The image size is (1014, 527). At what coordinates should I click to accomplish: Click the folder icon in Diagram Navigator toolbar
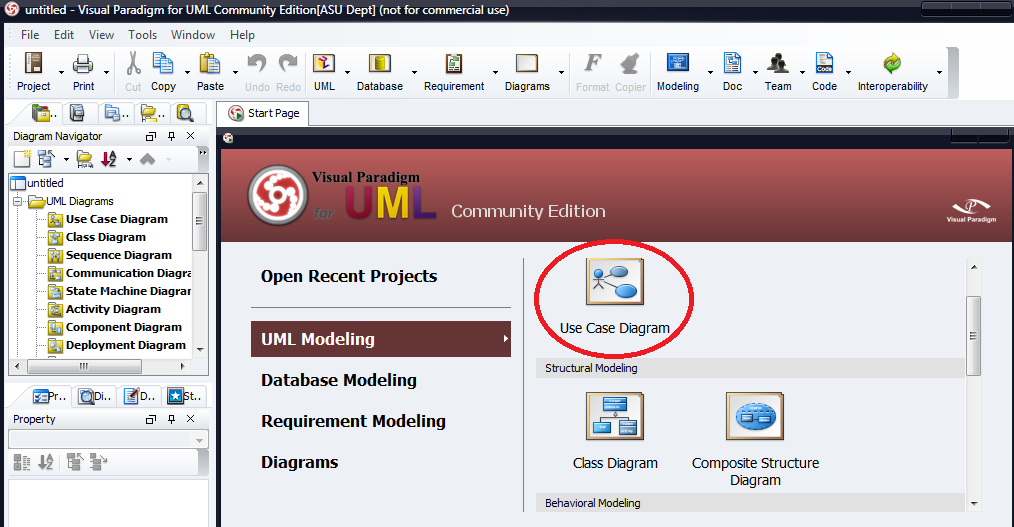(x=85, y=158)
